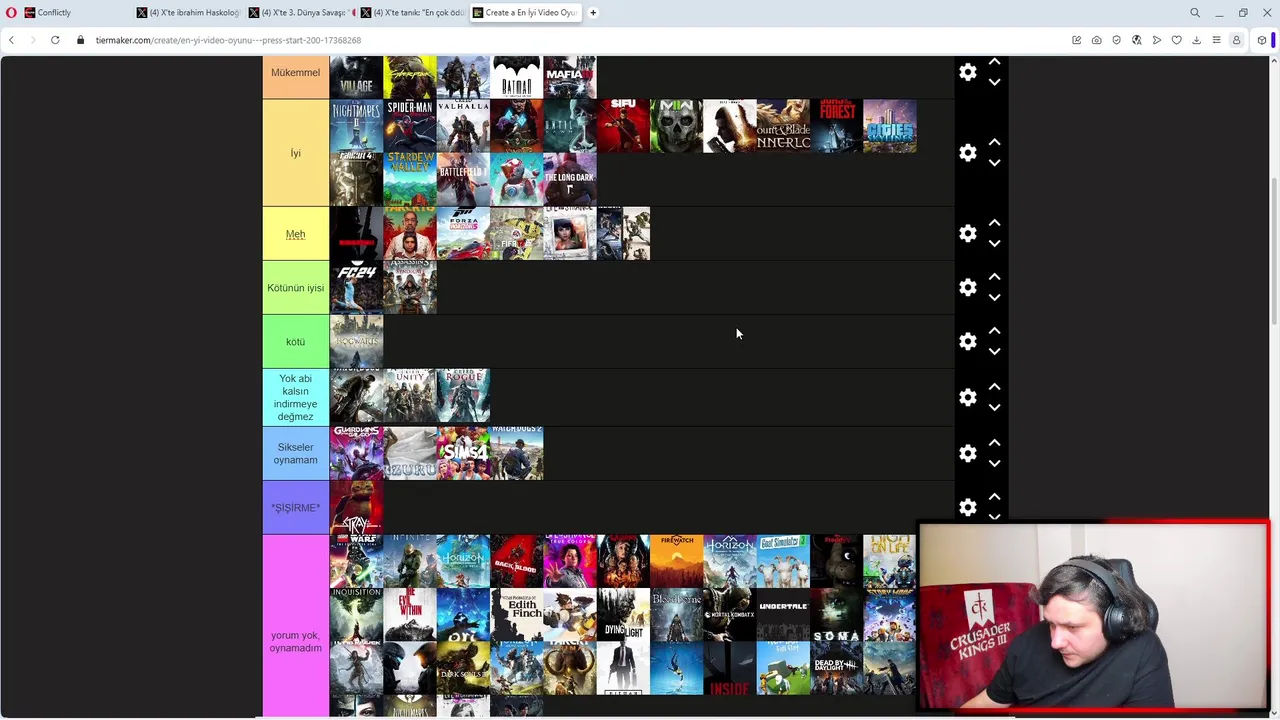Select the Sifu game thumbnail
The width and height of the screenshot is (1280, 720).
pyautogui.click(x=623, y=126)
